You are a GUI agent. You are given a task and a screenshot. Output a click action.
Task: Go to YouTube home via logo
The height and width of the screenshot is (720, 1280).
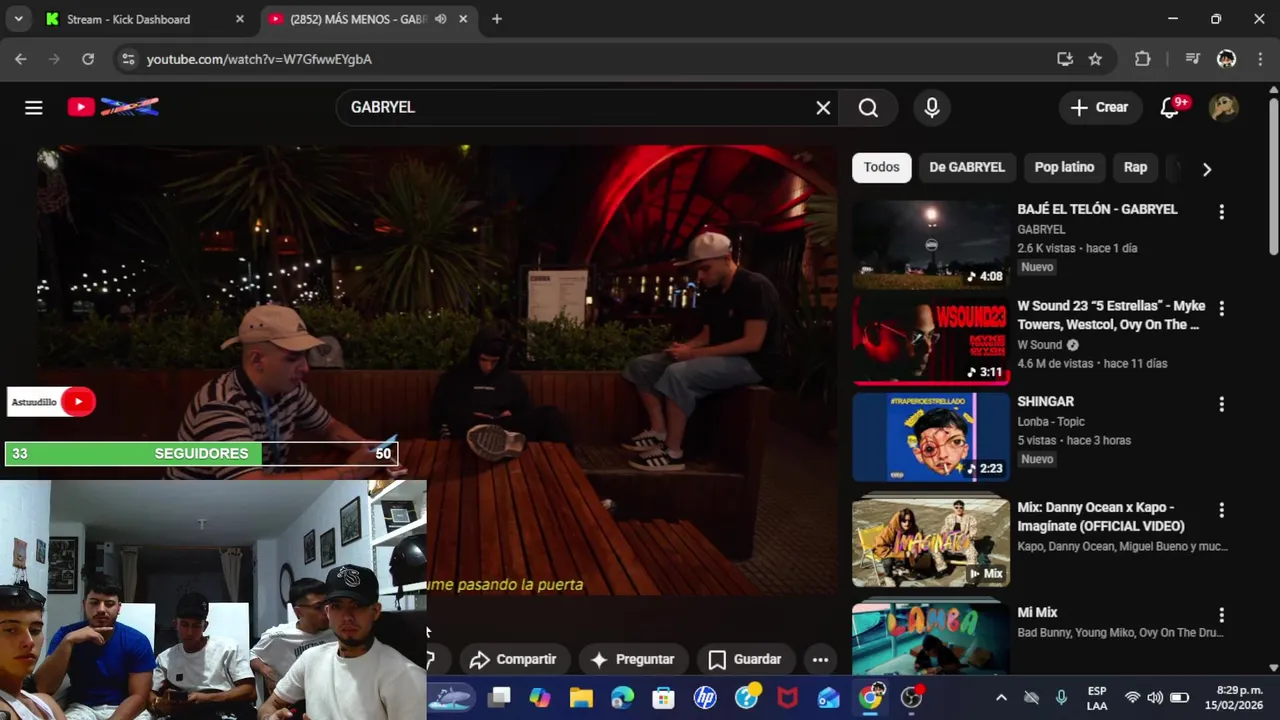pyautogui.click(x=113, y=107)
